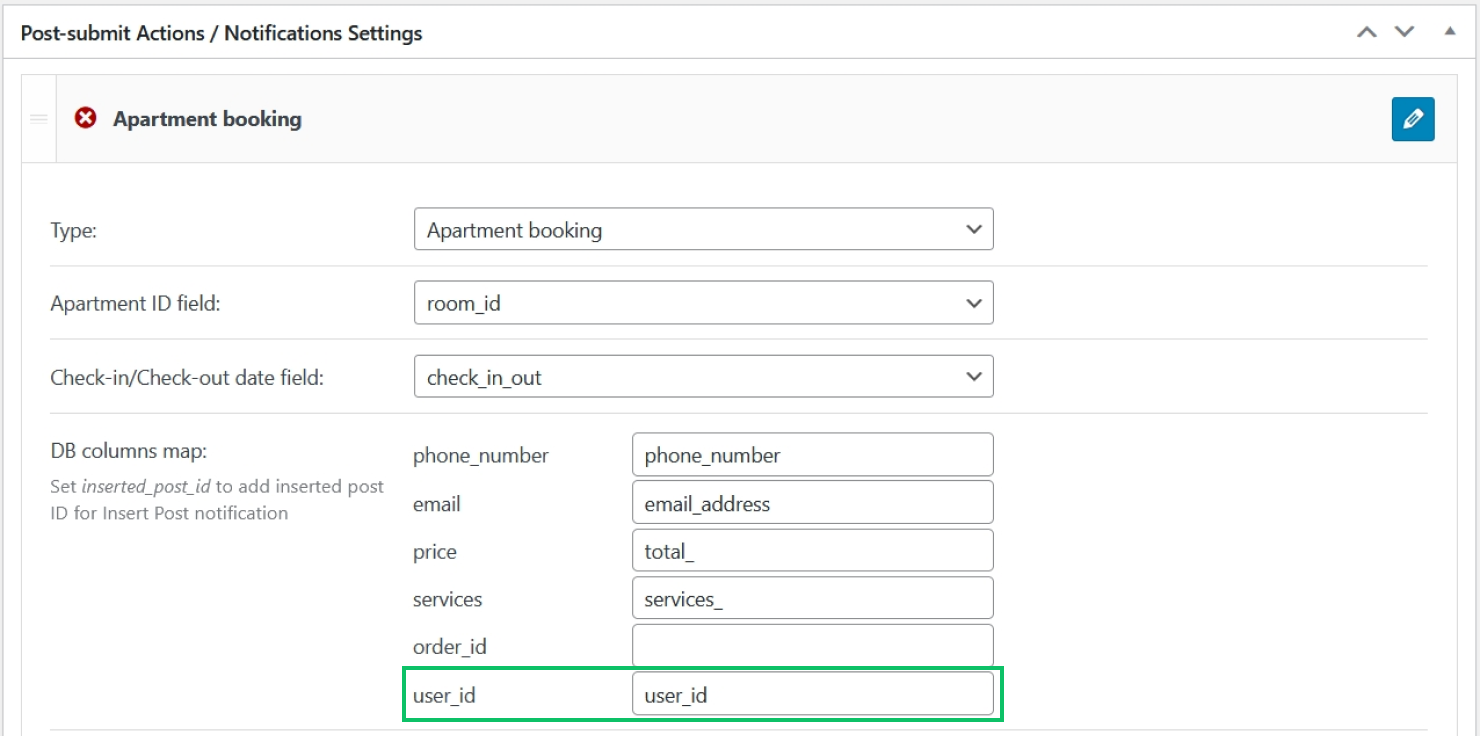The width and height of the screenshot is (1480, 736).
Task: Collapse the panel using the small triangle toggle
Action: coord(1450,31)
